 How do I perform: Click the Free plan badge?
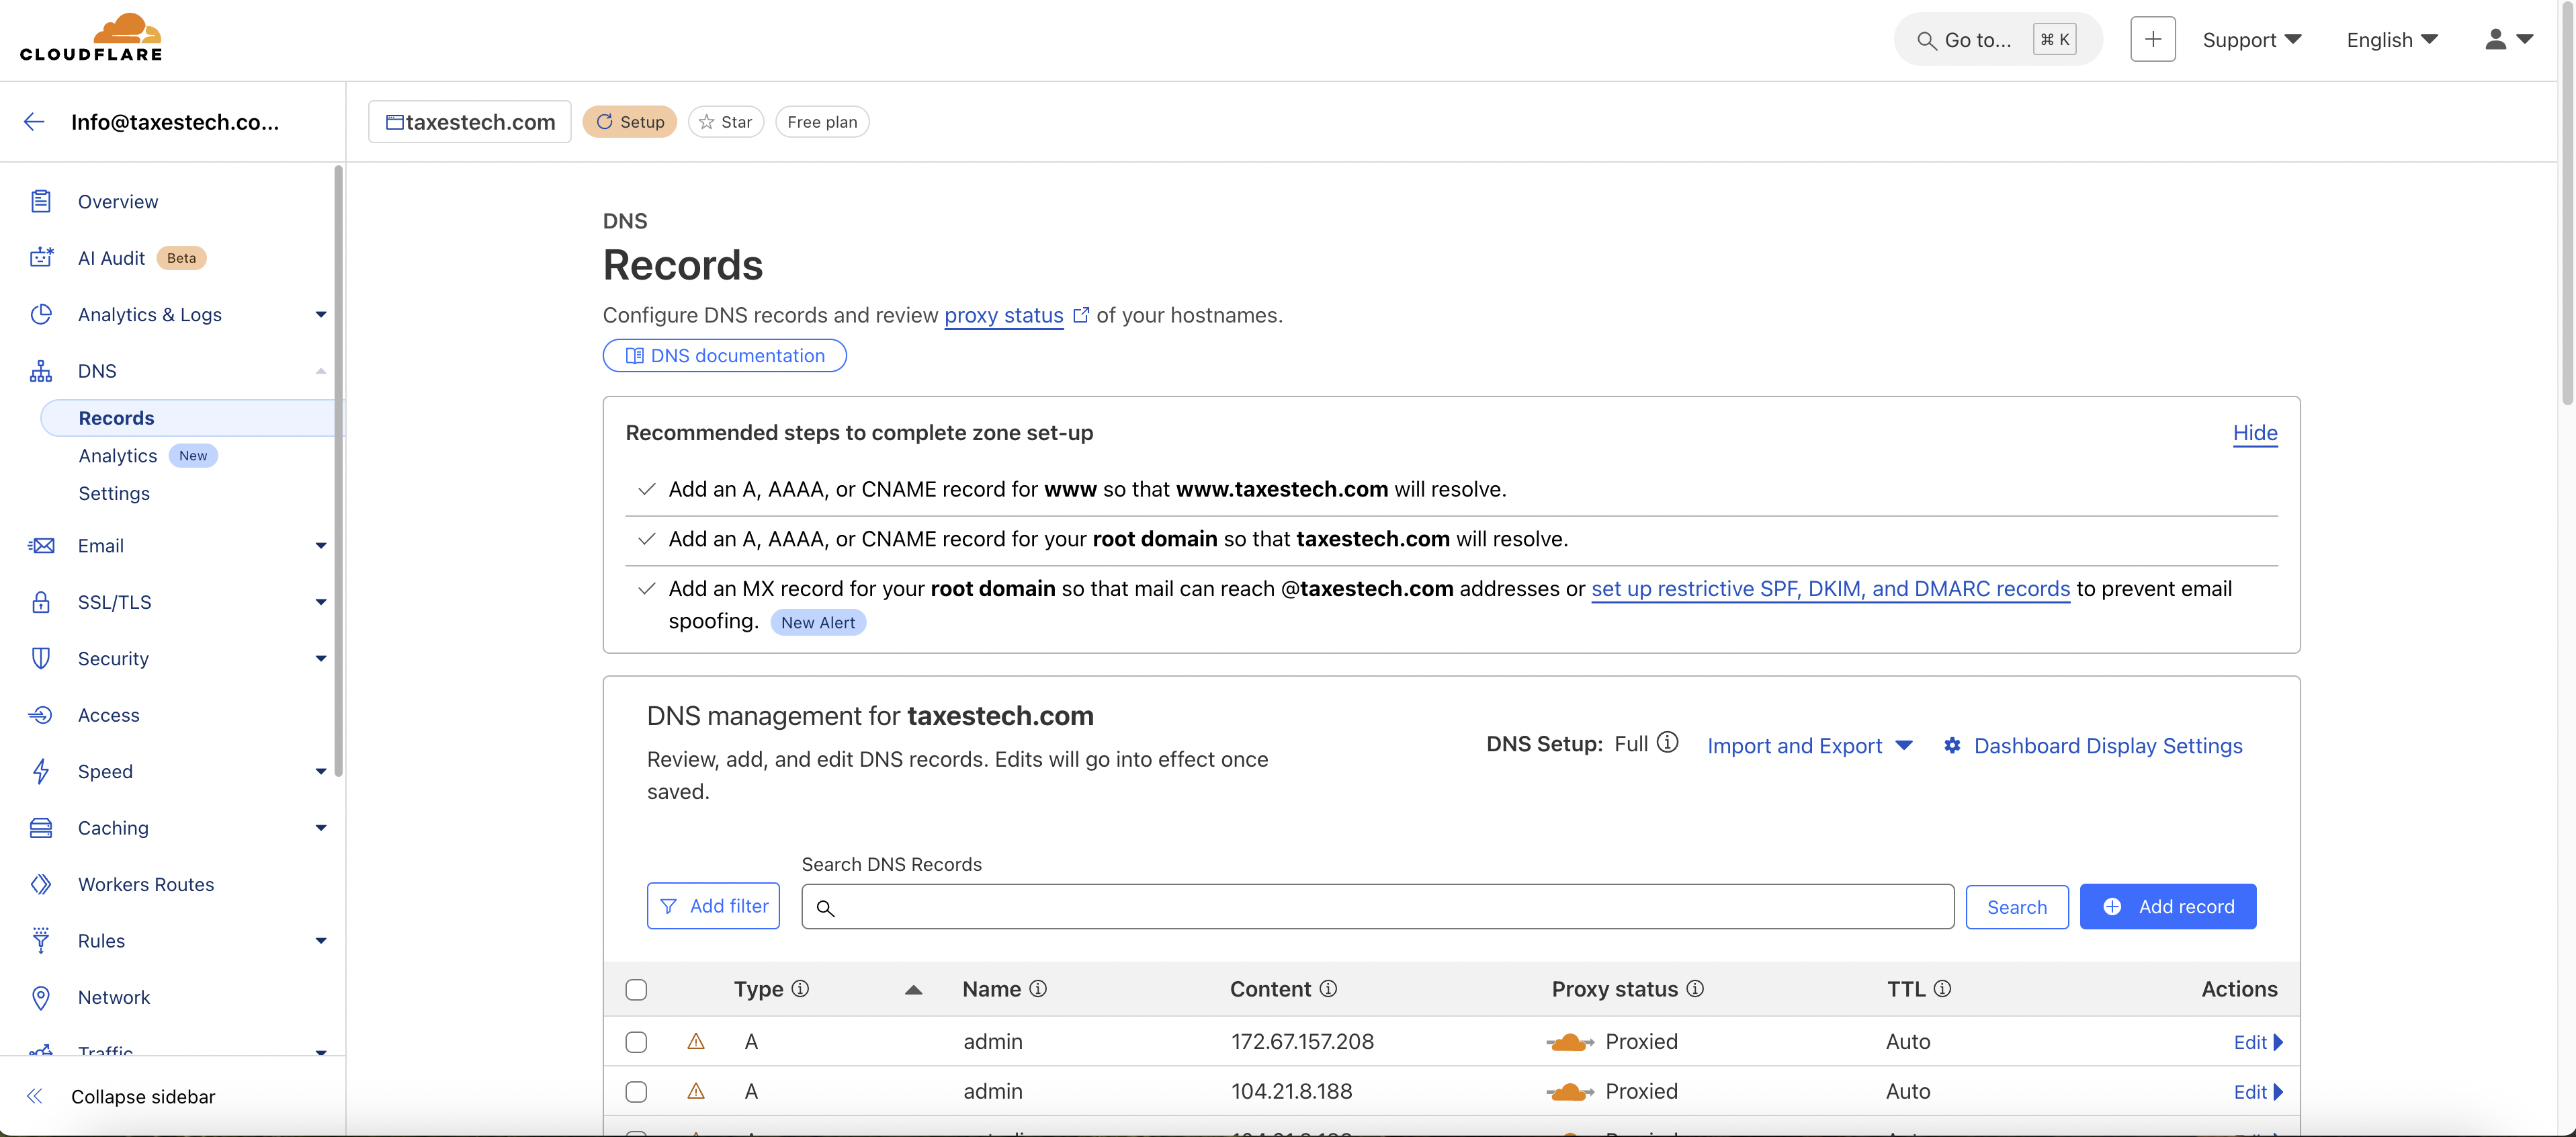[822, 122]
